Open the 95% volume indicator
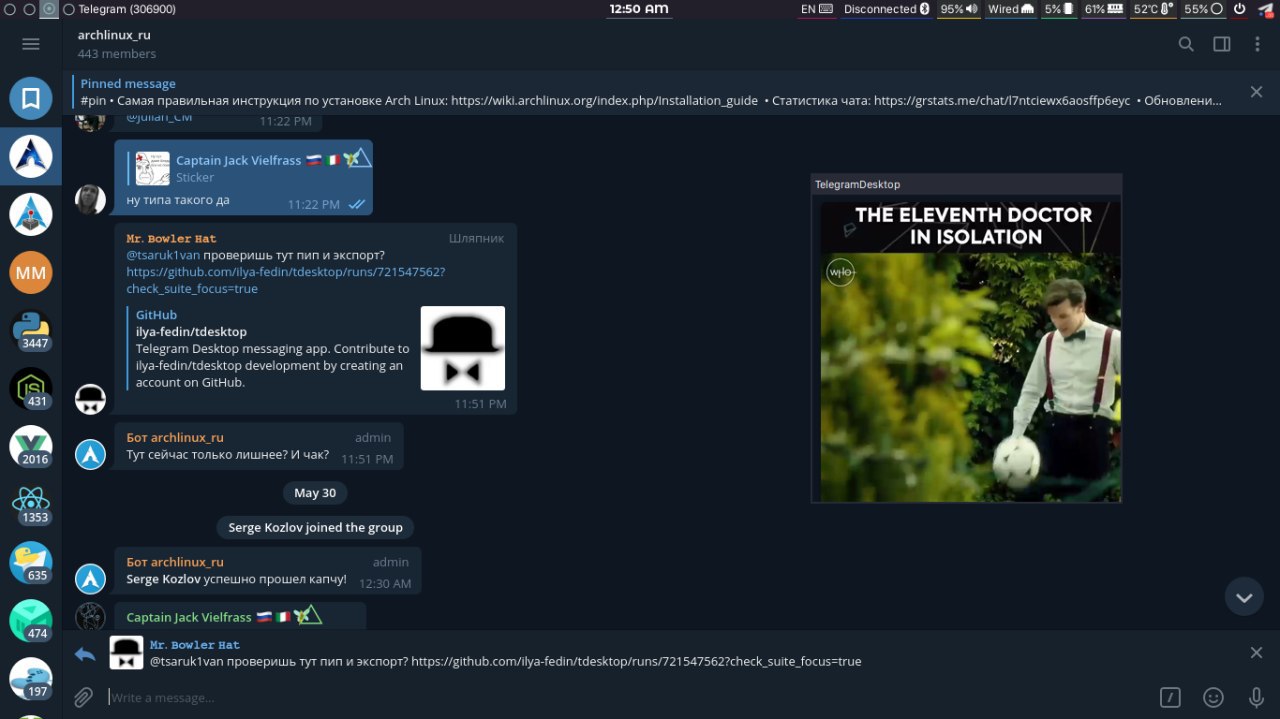This screenshot has width=1280, height=719. [x=960, y=9]
